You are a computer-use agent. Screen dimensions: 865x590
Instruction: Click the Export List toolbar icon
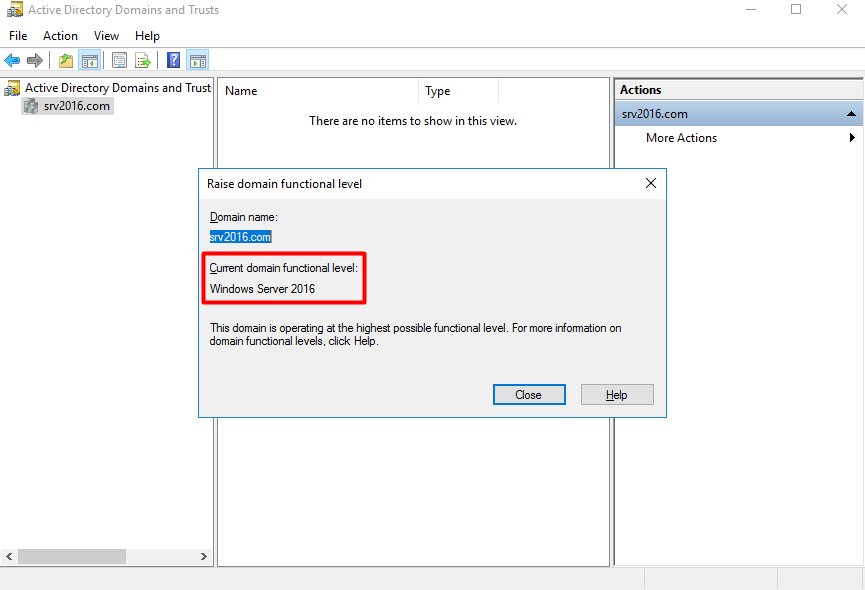[x=143, y=61]
